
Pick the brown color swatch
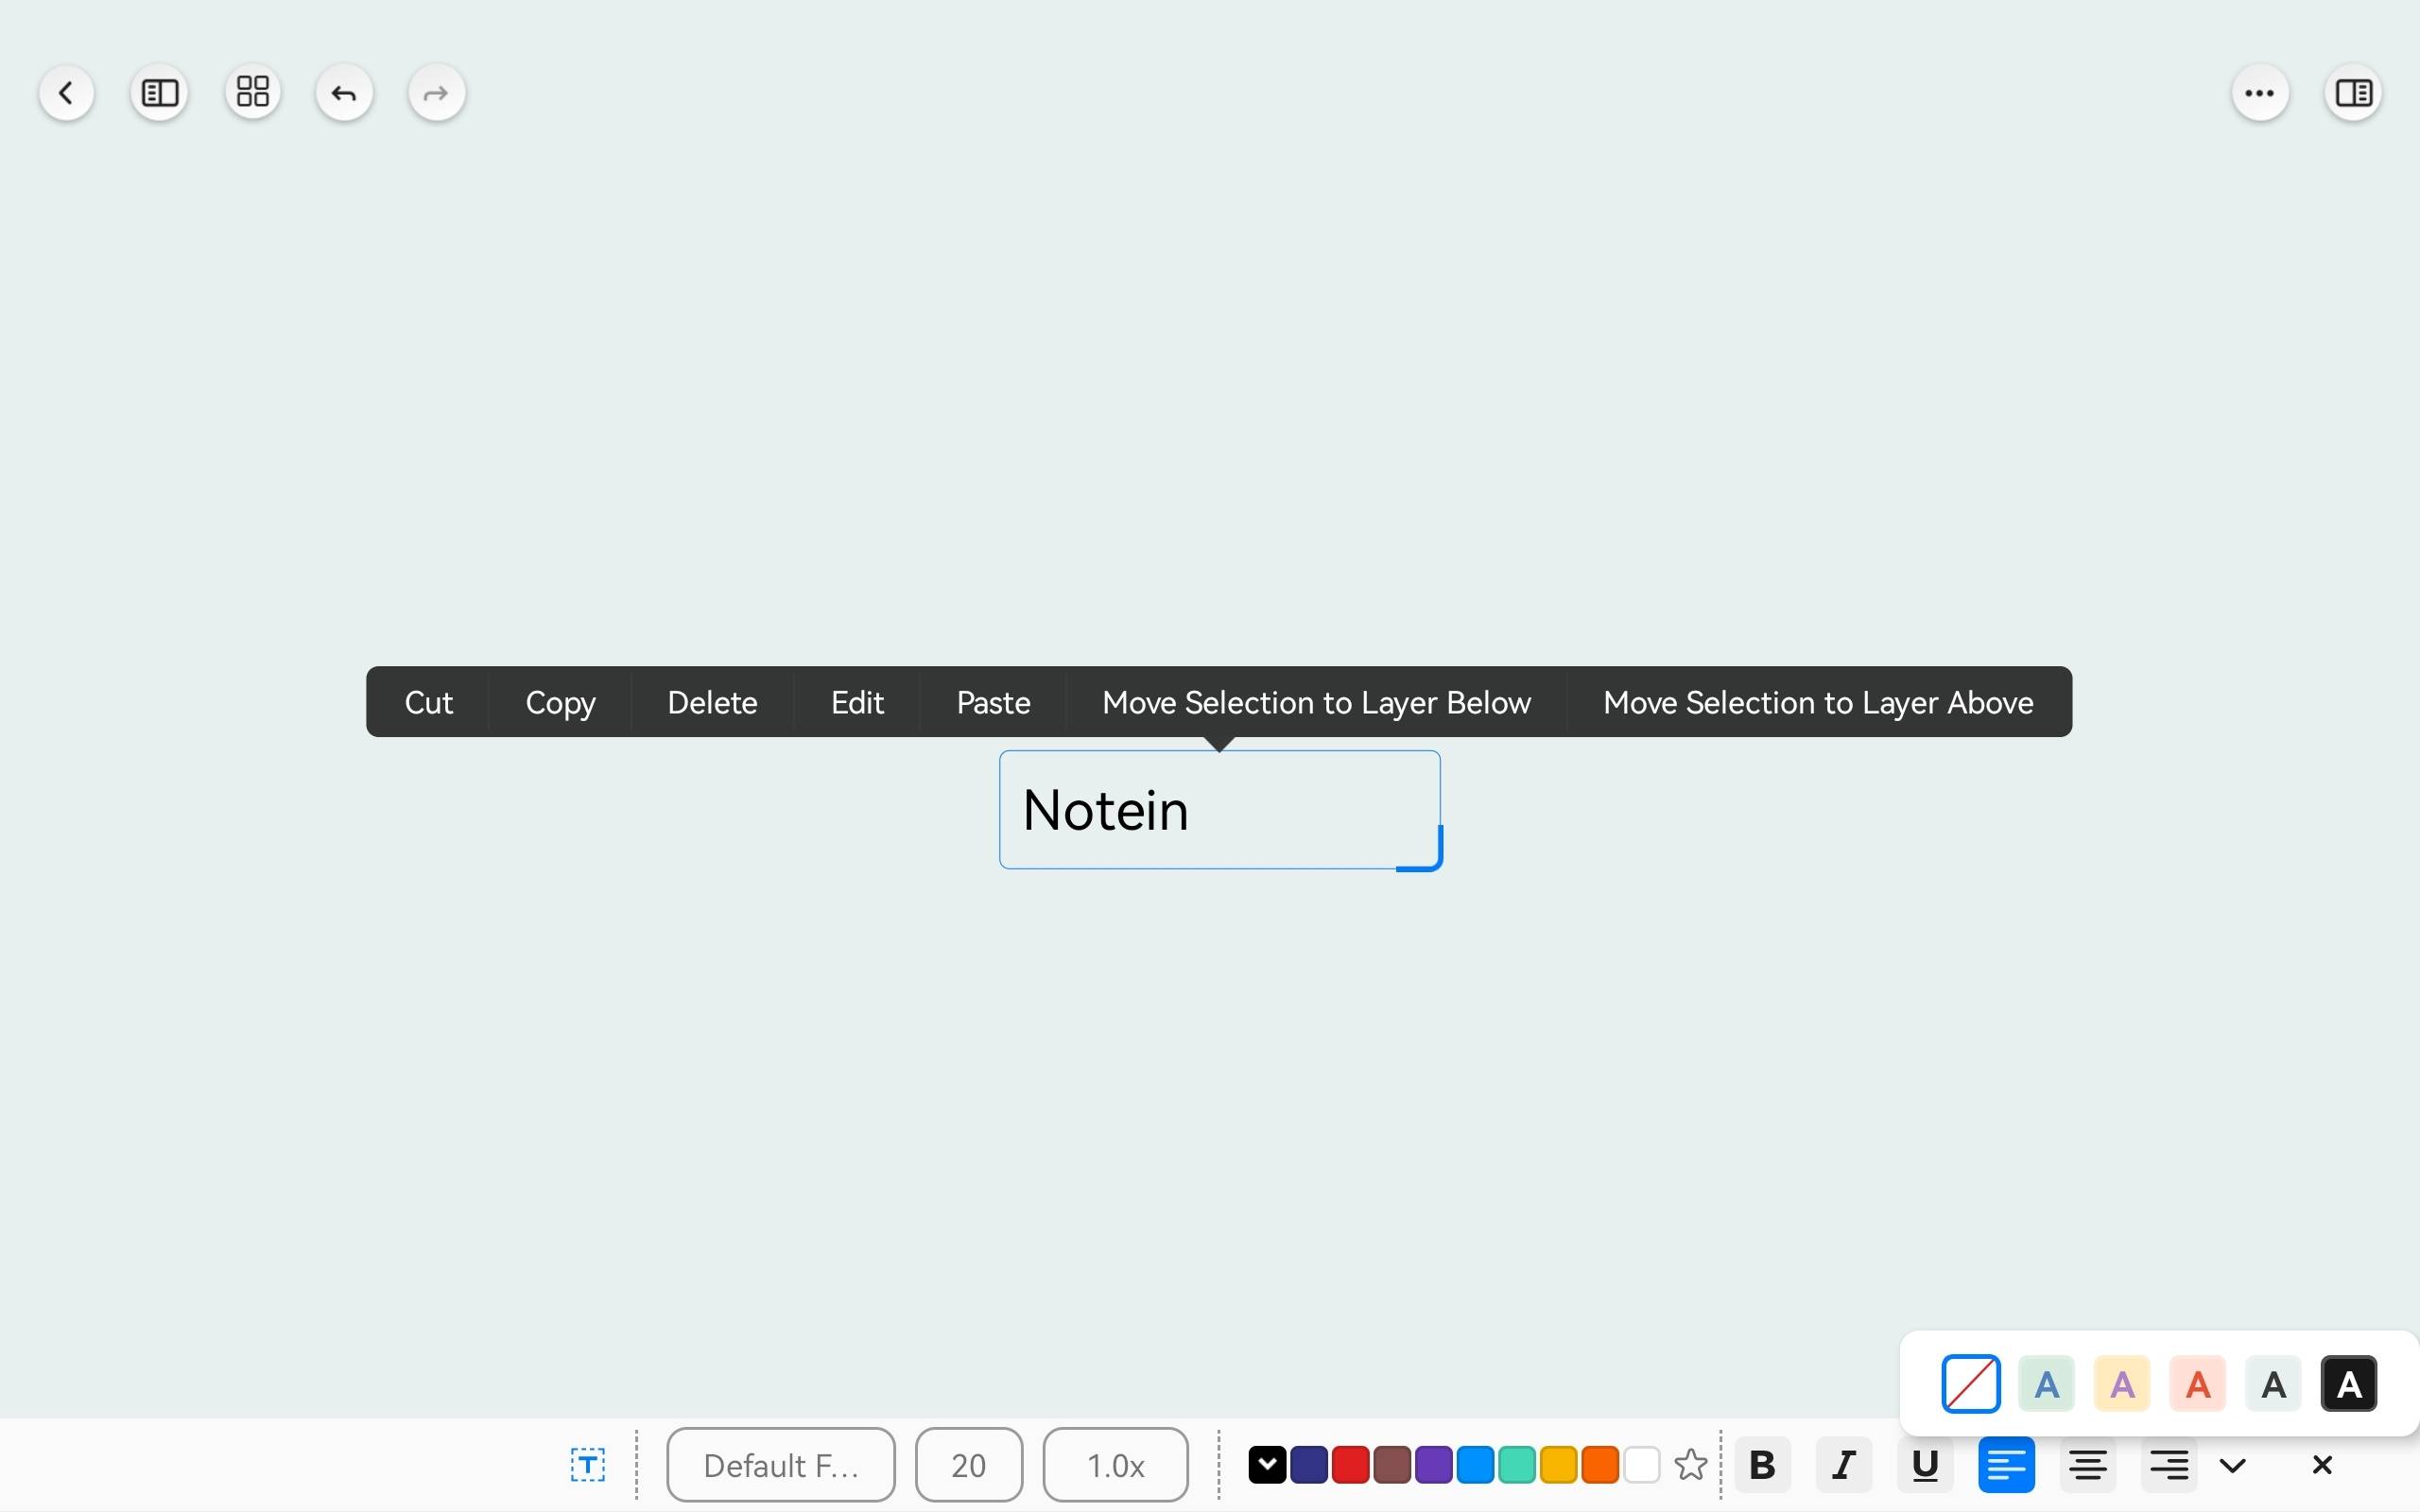[x=1392, y=1465]
